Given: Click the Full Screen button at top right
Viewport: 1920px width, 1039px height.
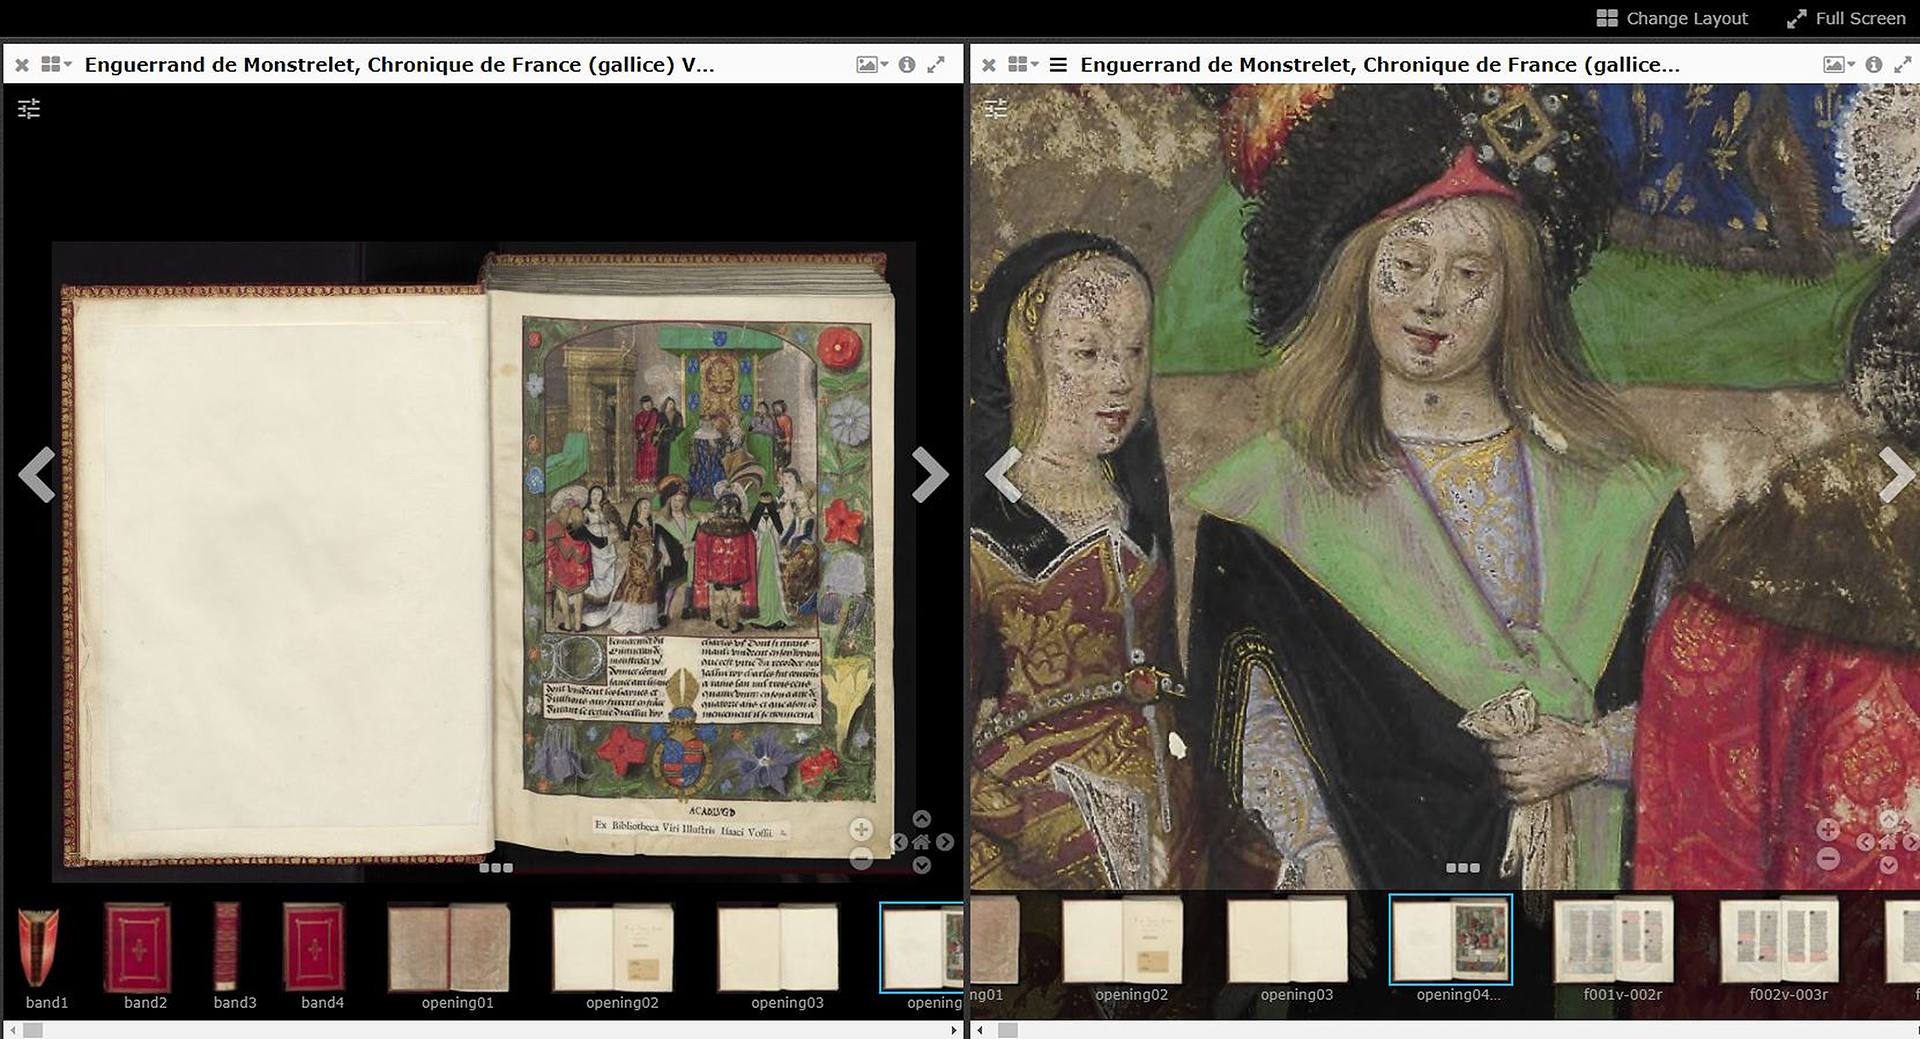Looking at the screenshot, I should [1845, 17].
